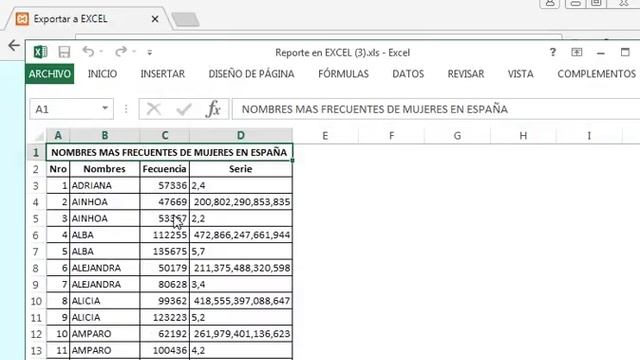
Task: Open the Insert Function fx dialog
Action: 213,109
